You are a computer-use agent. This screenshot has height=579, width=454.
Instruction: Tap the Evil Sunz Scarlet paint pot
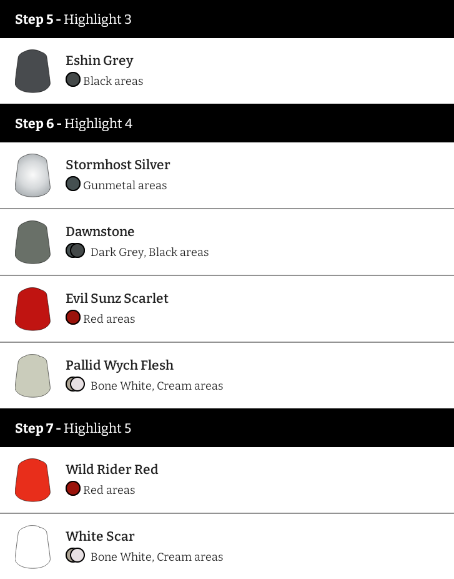(33, 309)
